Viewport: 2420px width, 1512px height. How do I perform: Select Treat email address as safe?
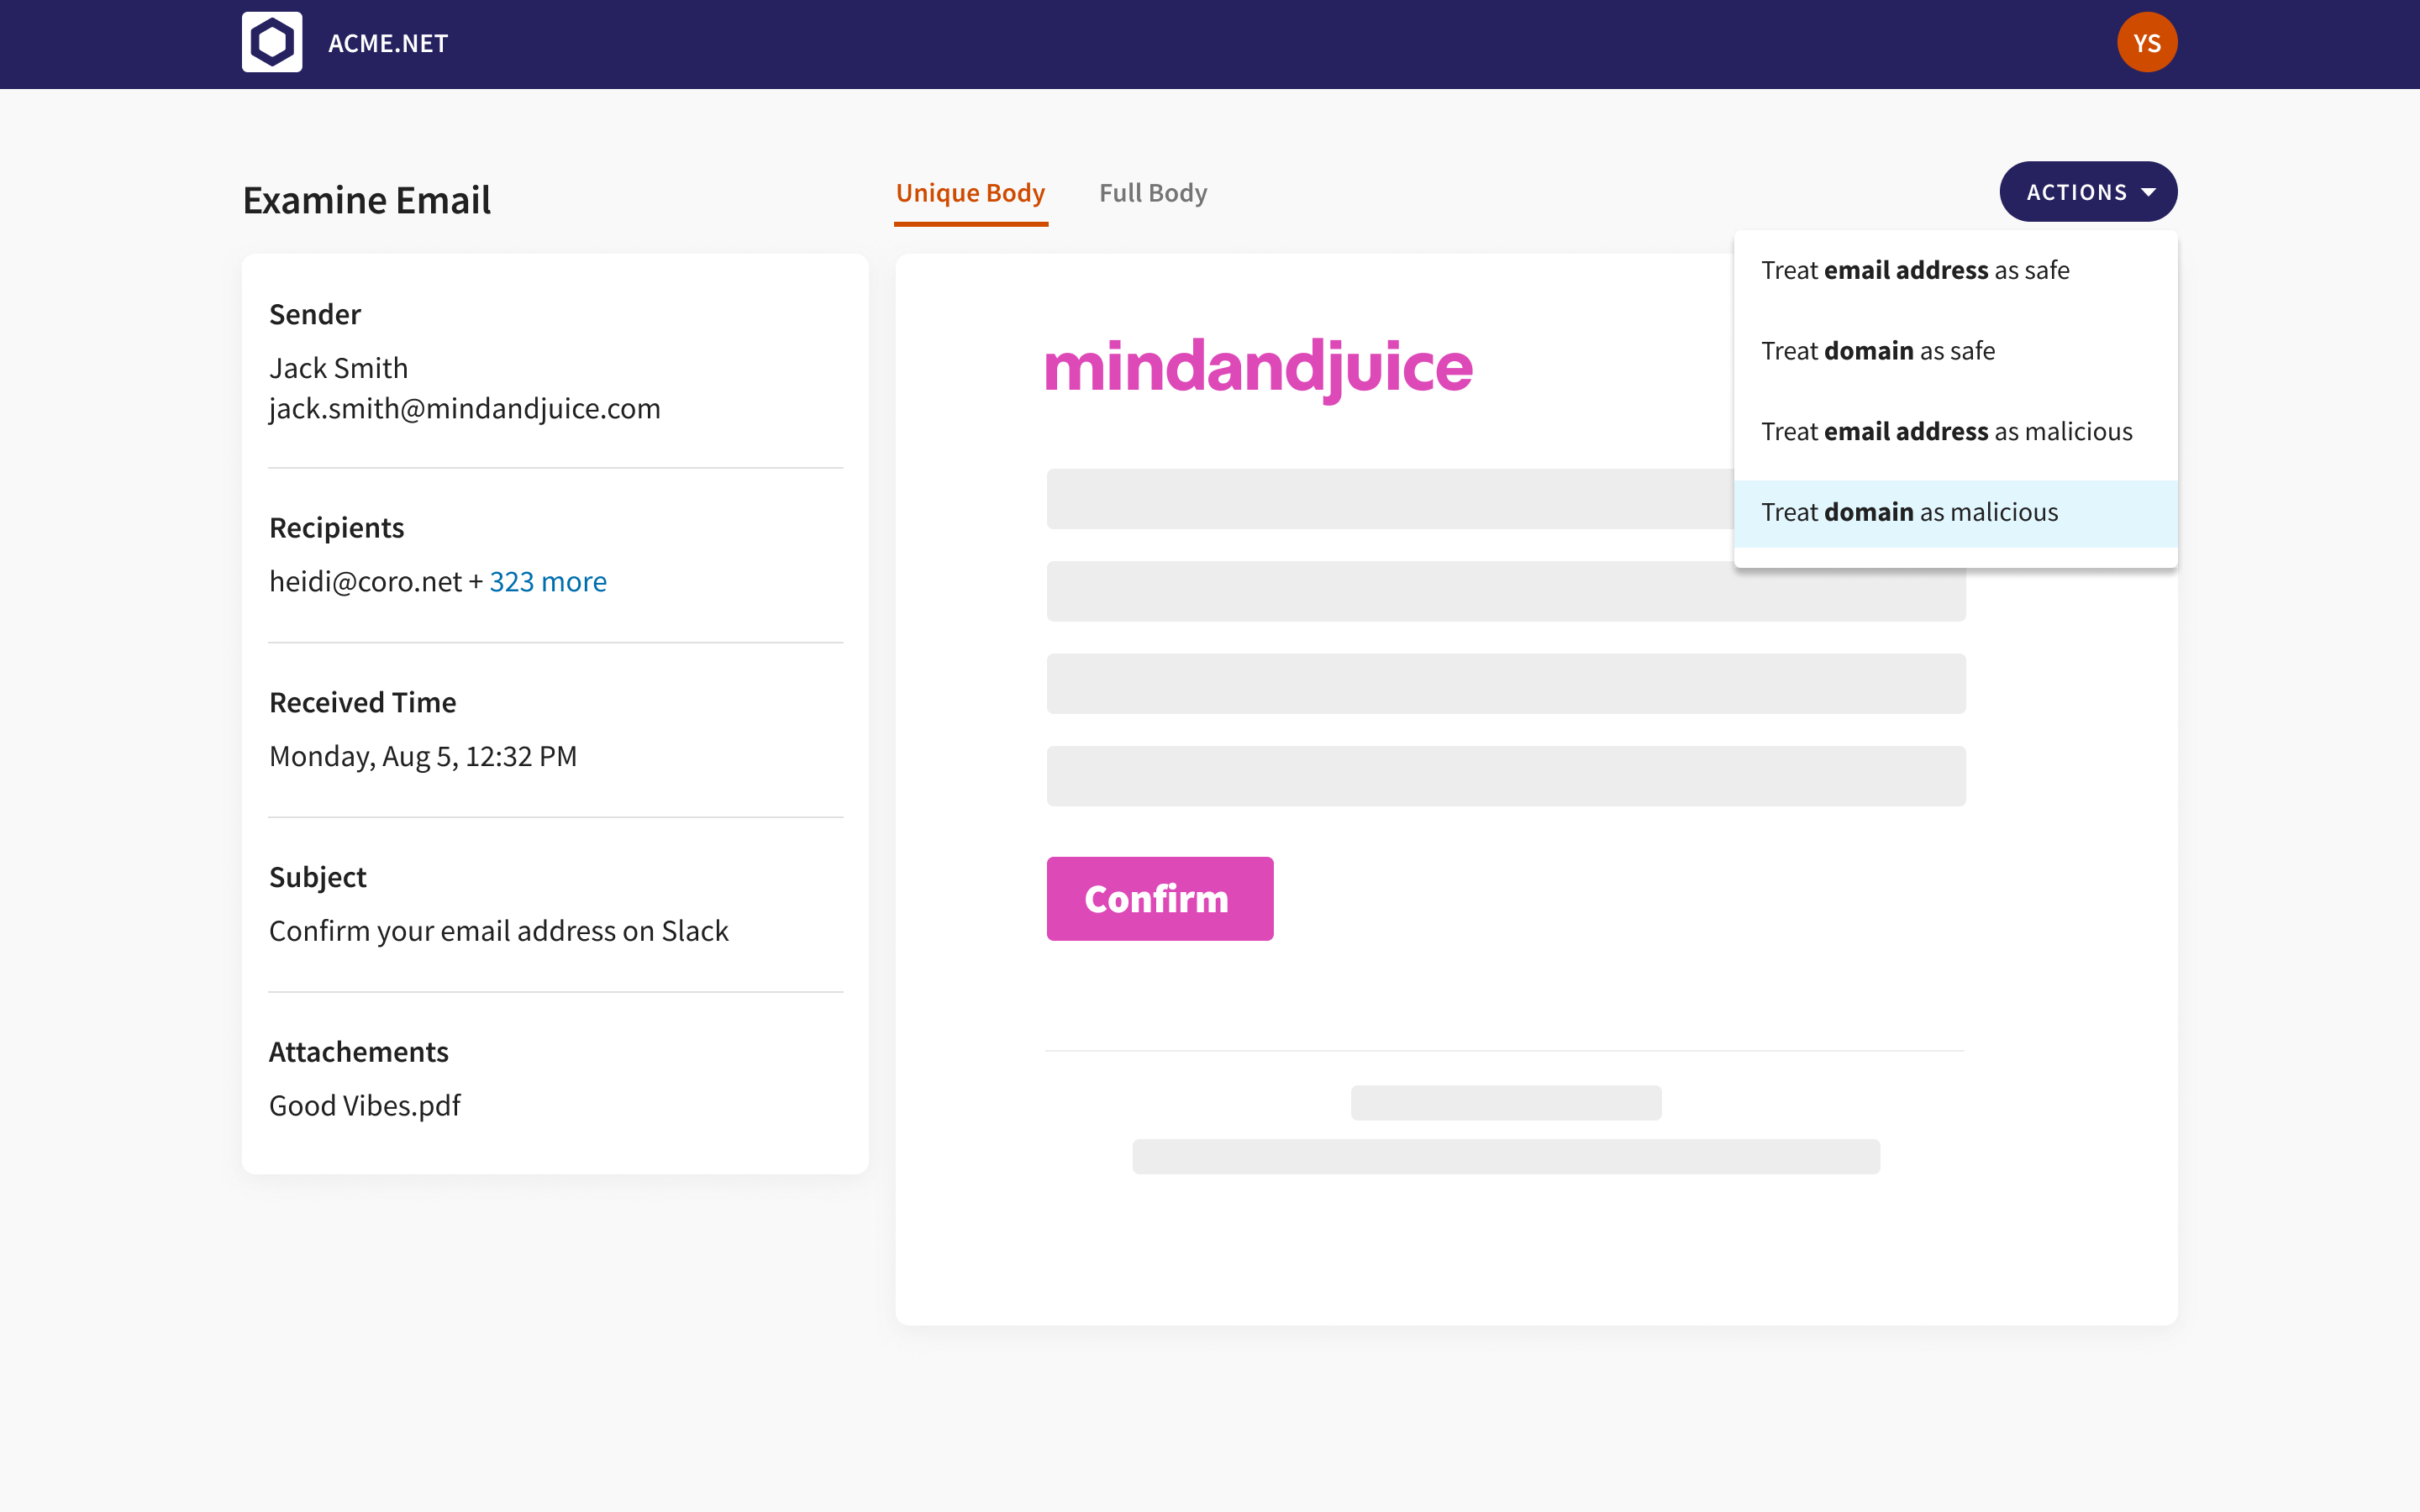click(1914, 270)
